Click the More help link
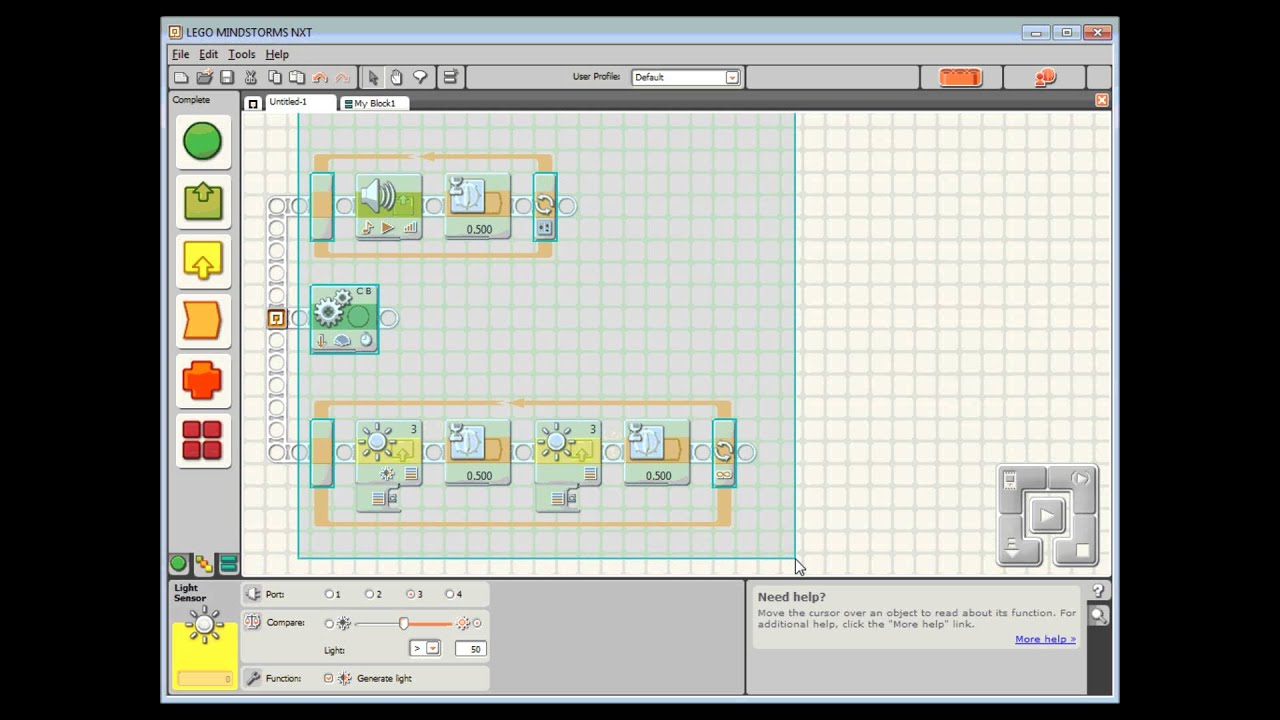Image resolution: width=1280 pixels, height=720 pixels. pyautogui.click(x=1045, y=639)
